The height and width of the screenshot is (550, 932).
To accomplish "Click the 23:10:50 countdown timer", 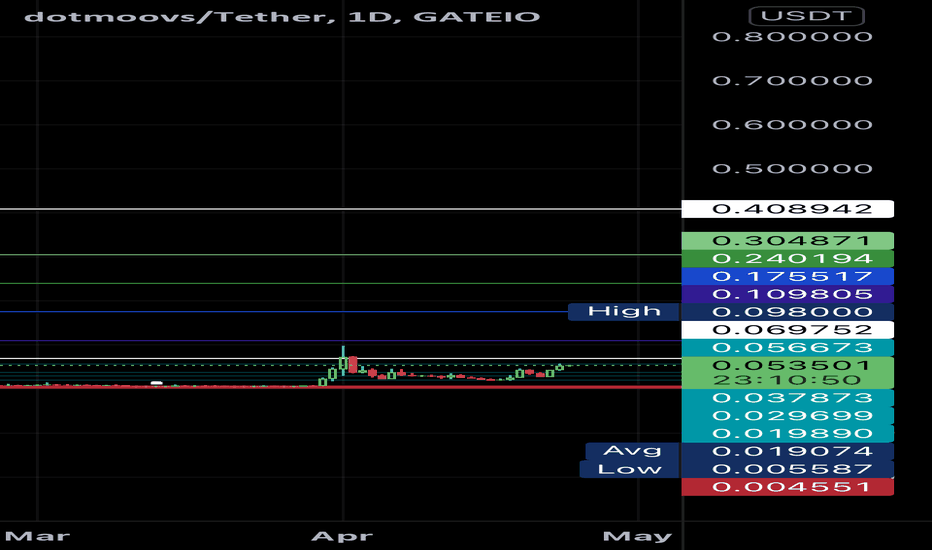I will pyautogui.click(x=787, y=381).
